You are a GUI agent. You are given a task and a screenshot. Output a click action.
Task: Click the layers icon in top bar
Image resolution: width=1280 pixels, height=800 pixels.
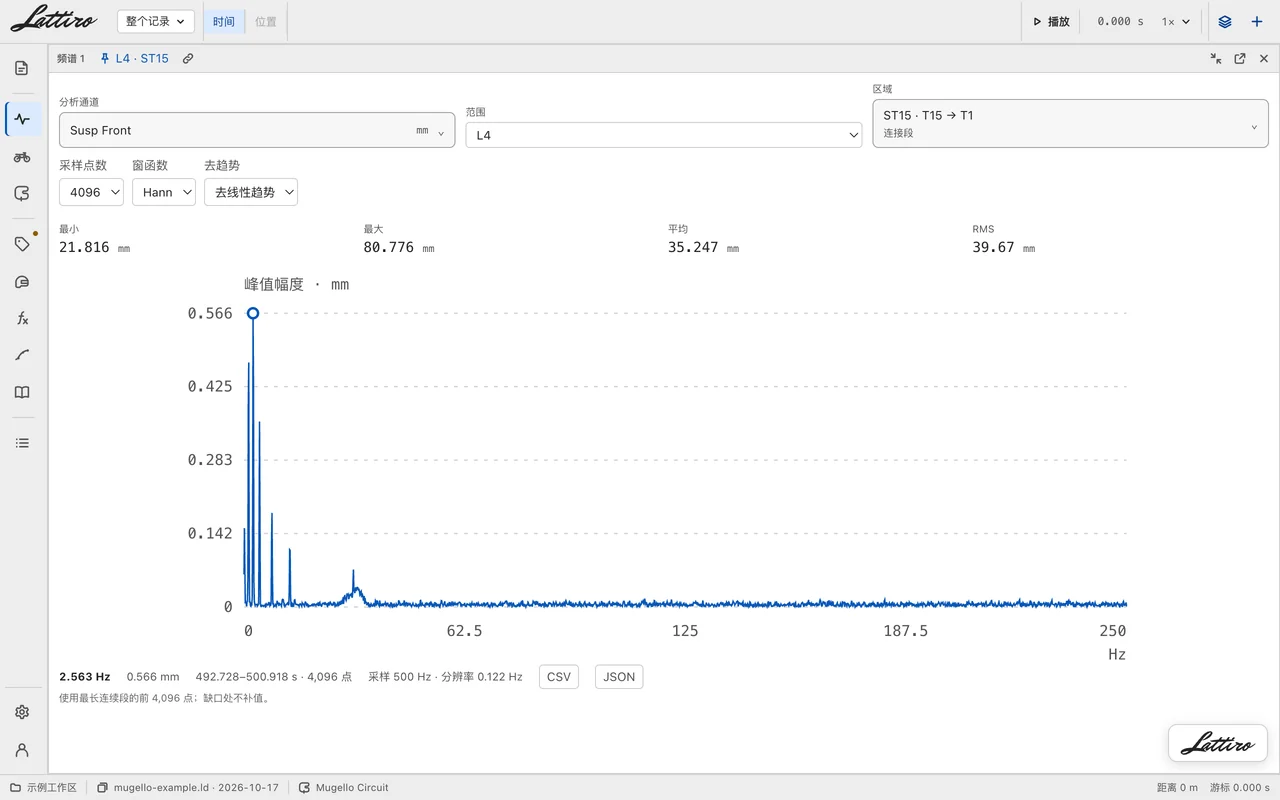click(x=1225, y=21)
